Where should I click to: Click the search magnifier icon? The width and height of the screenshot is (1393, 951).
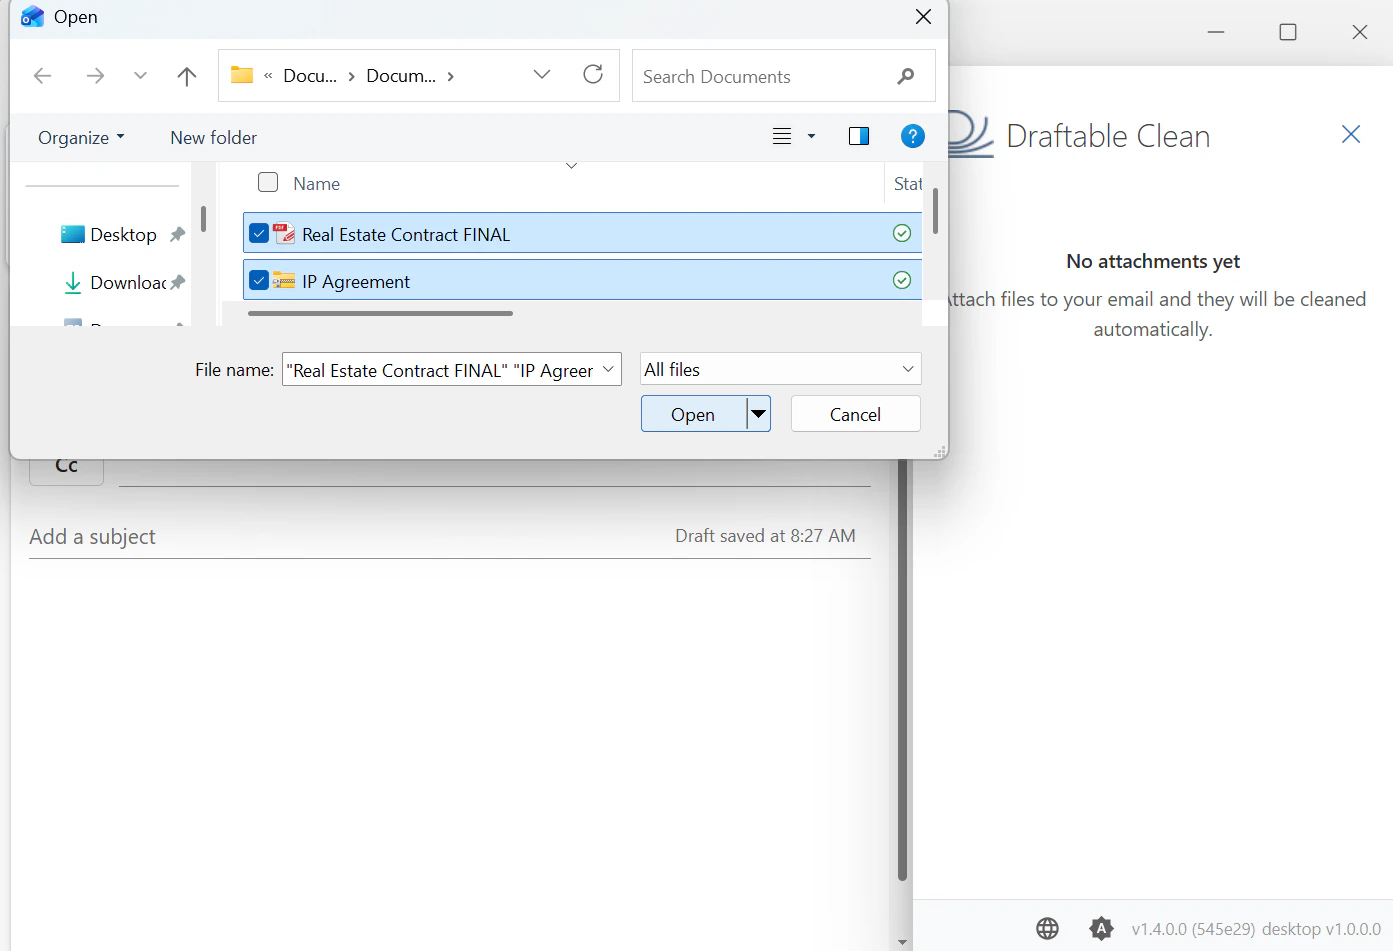click(906, 76)
